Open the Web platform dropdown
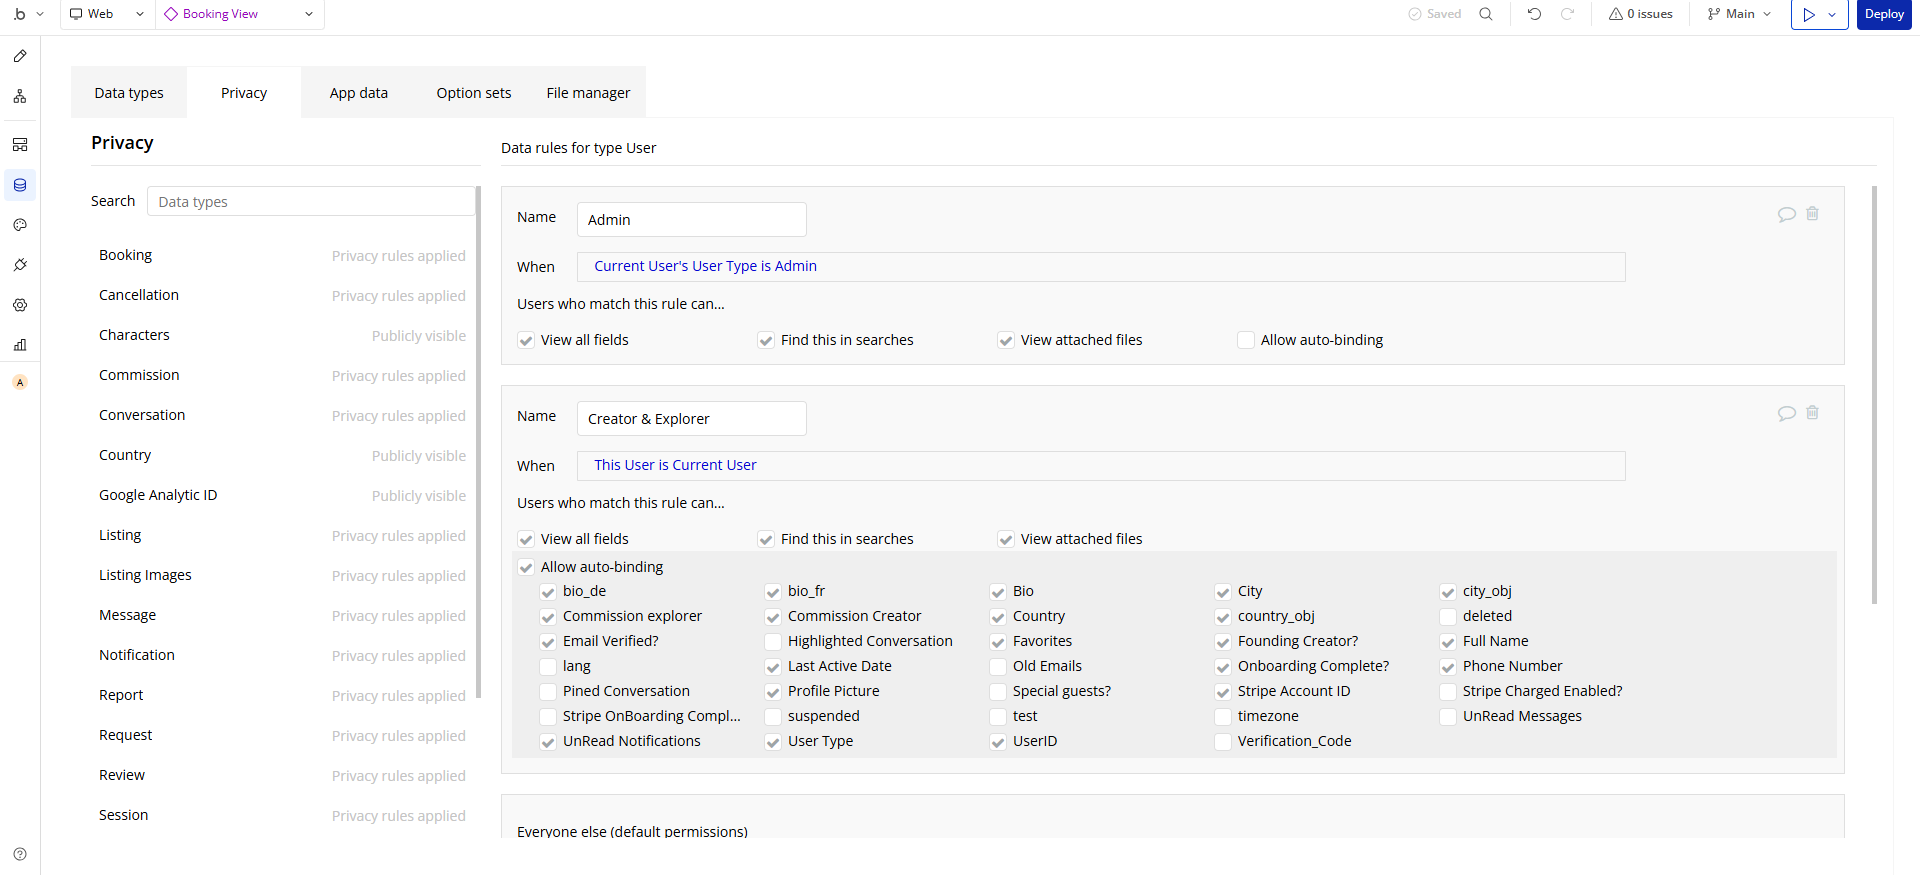The width and height of the screenshot is (1920, 875). tap(106, 14)
